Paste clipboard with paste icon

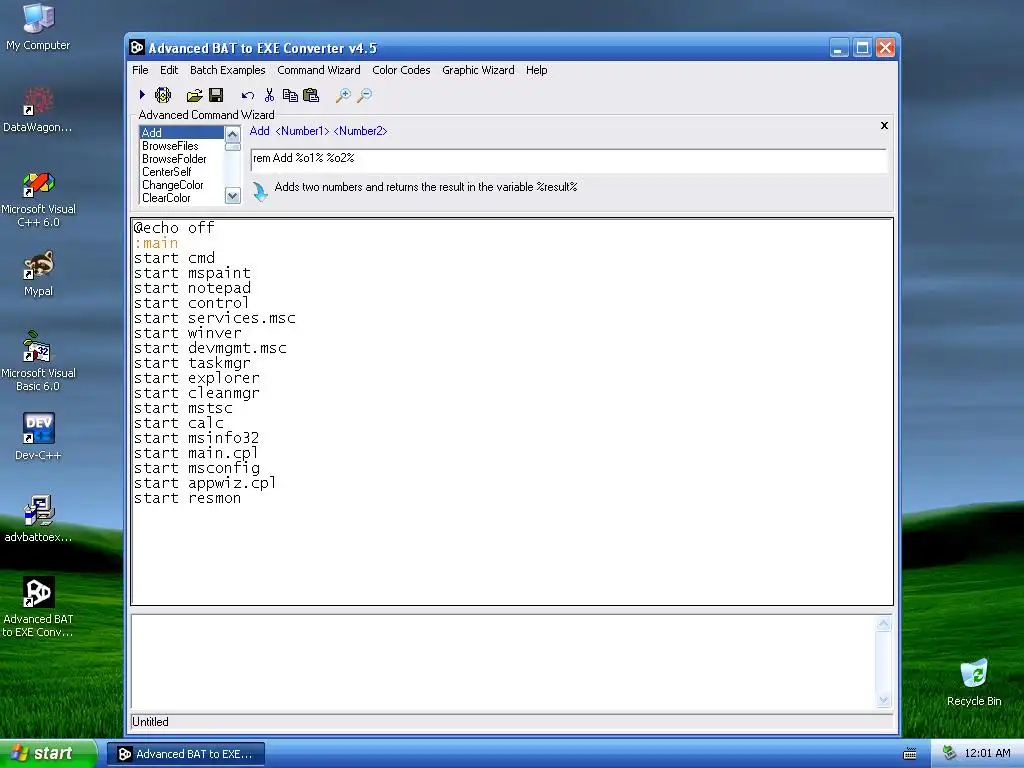click(311, 95)
